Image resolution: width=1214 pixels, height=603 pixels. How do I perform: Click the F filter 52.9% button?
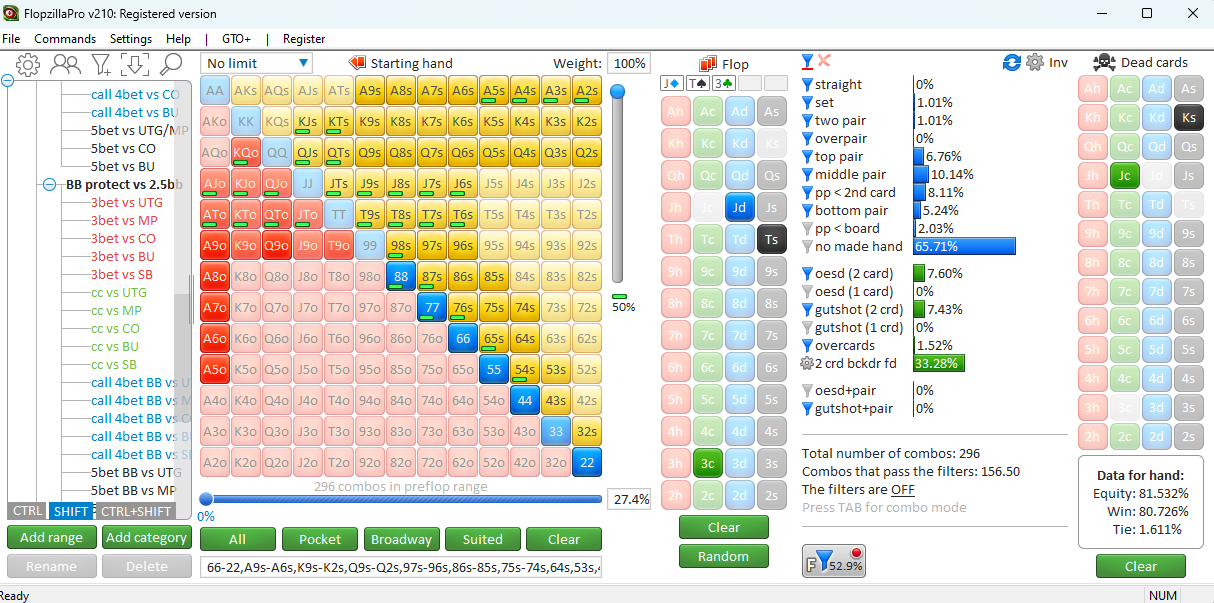pyautogui.click(x=833, y=561)
